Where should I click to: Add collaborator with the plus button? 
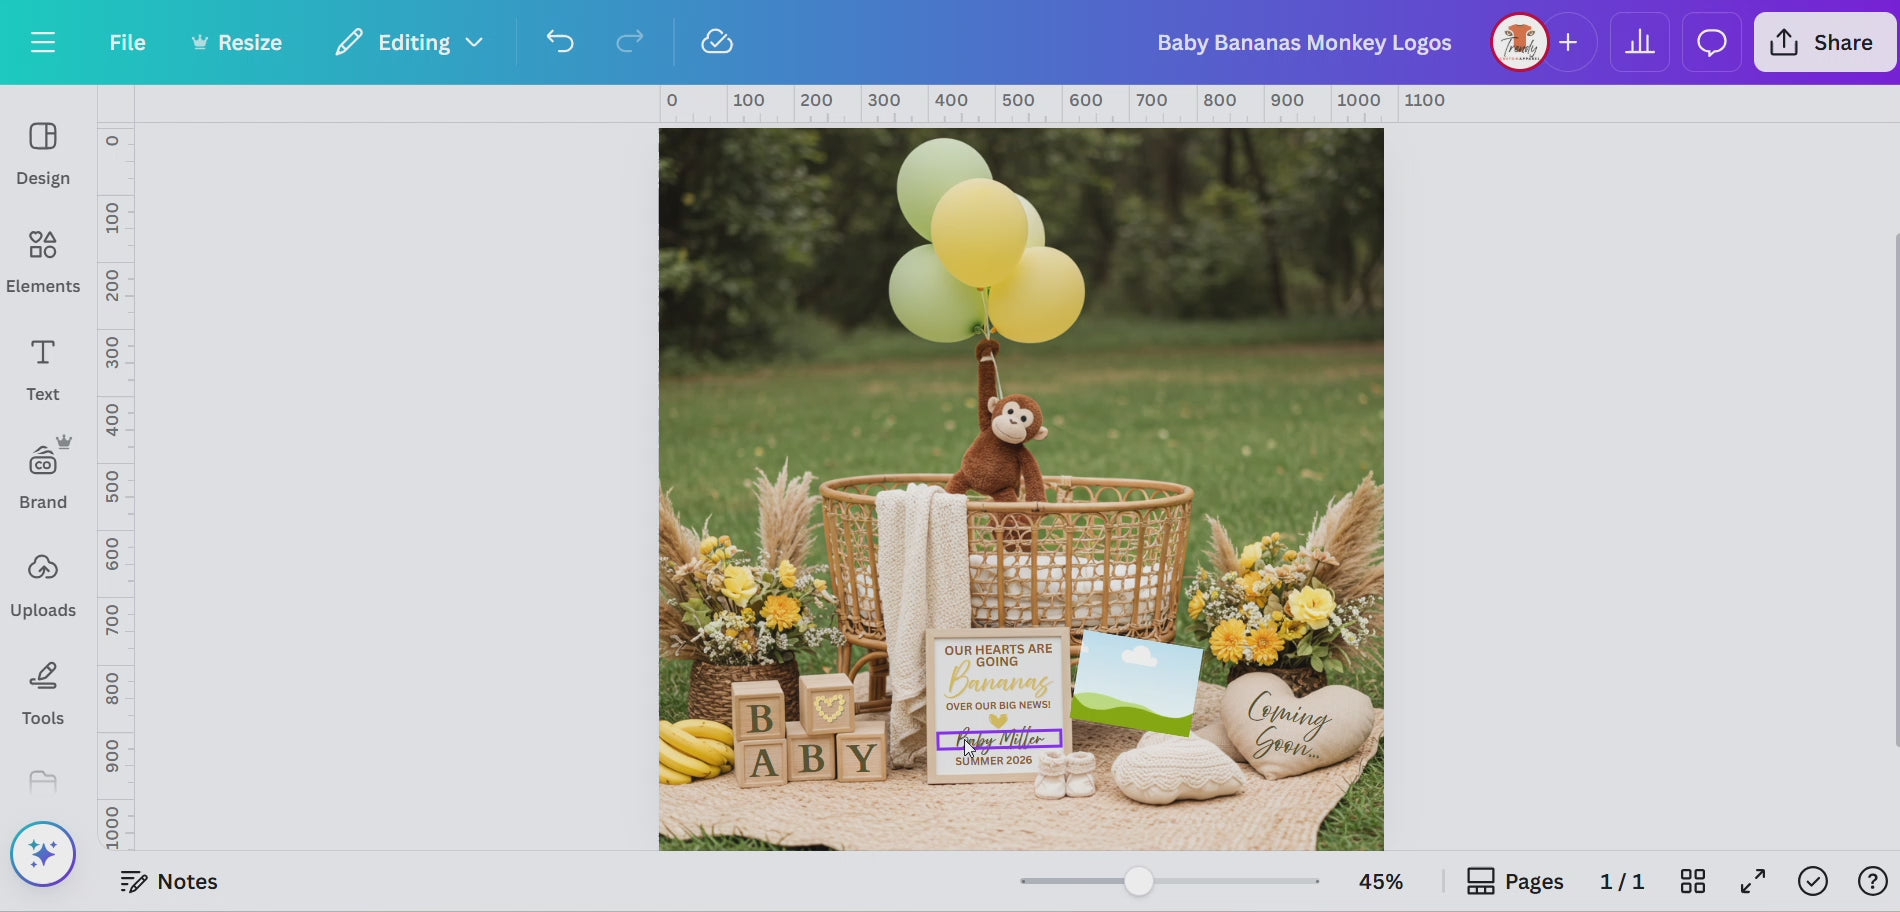[1569, 42]
